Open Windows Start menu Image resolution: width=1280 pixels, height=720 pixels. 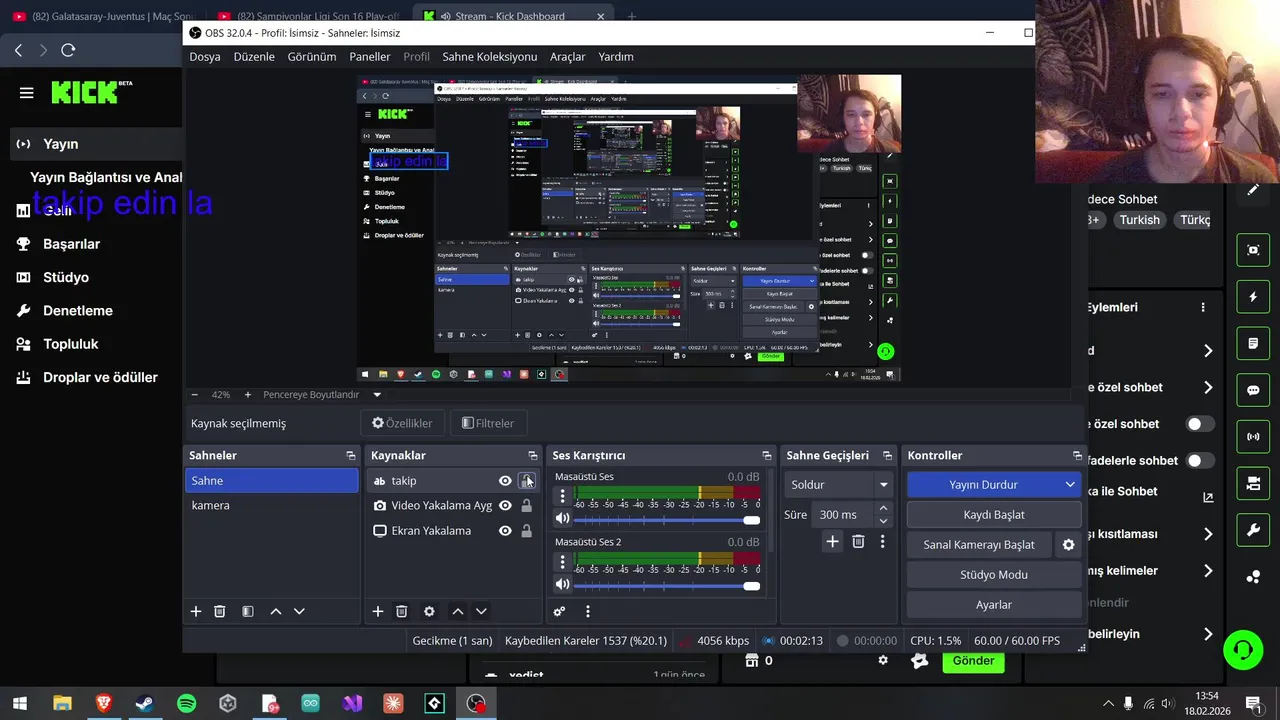(x=20, y=704)
